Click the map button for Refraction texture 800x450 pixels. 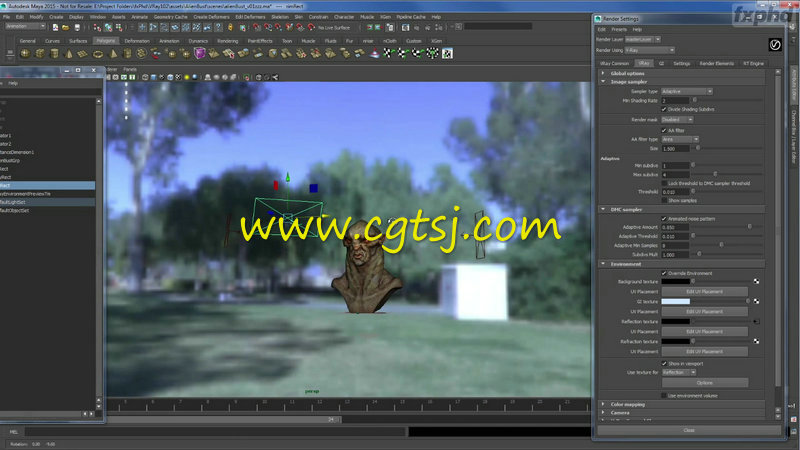pos(756,341)
